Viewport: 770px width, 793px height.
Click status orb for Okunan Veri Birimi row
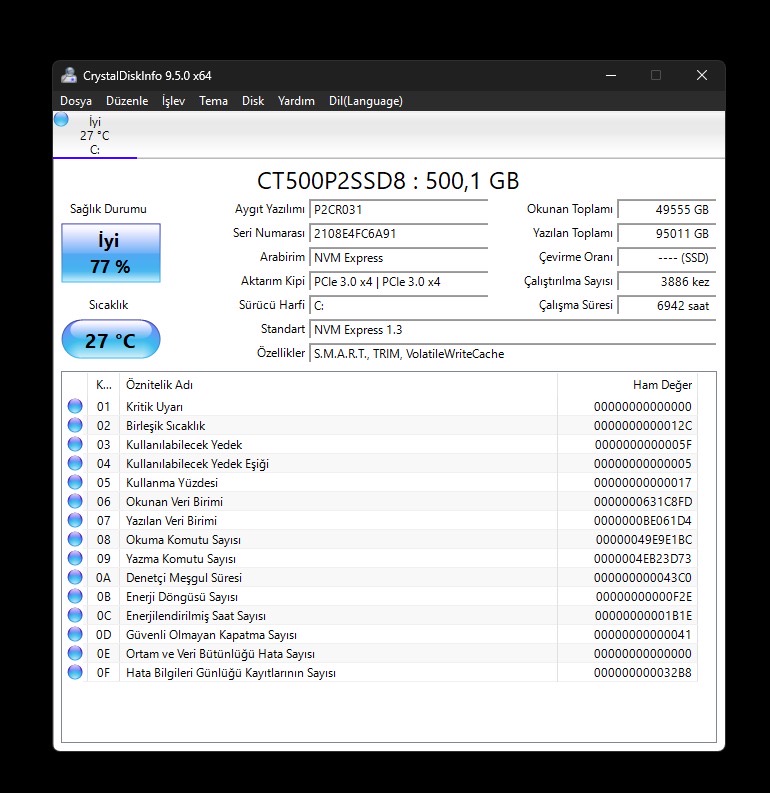[x=75, y=501]
